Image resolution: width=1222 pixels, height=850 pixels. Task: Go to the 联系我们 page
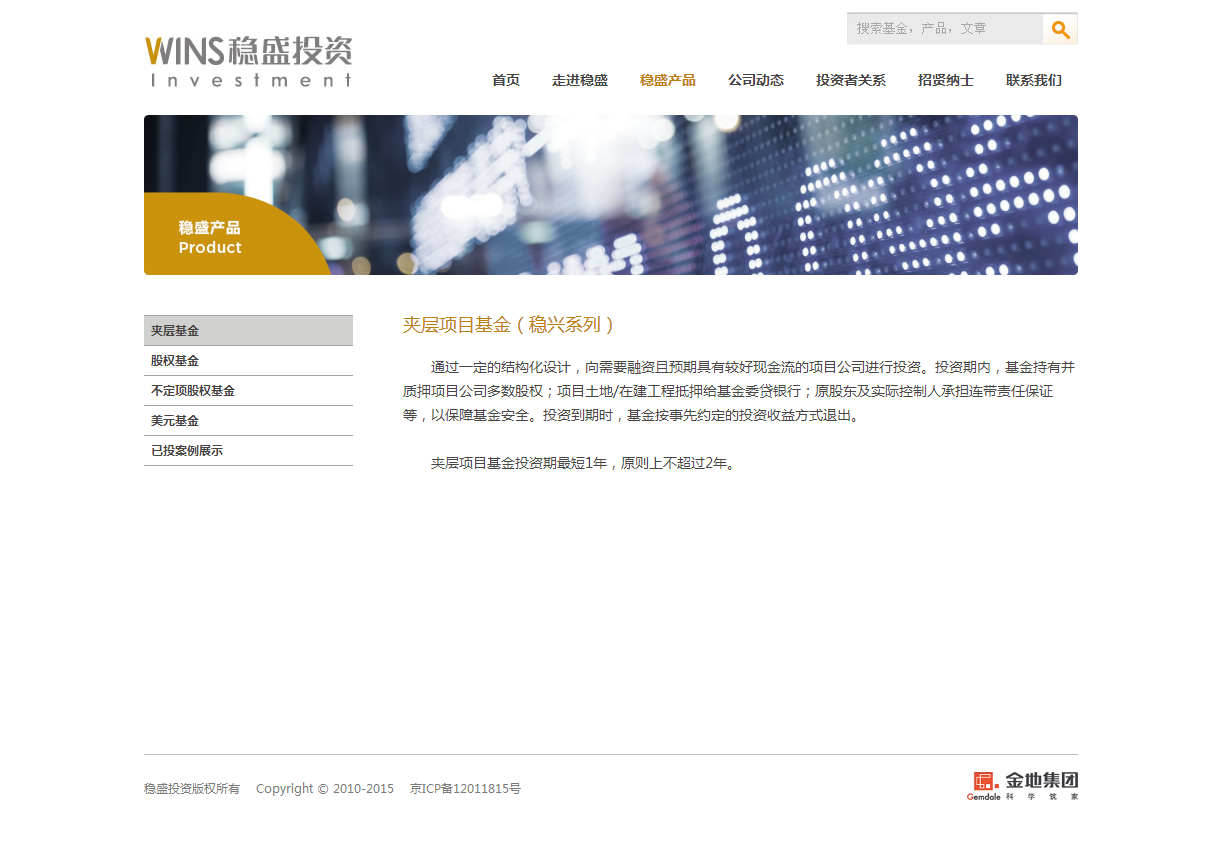pyautogui.click(x=1034, y=80)
